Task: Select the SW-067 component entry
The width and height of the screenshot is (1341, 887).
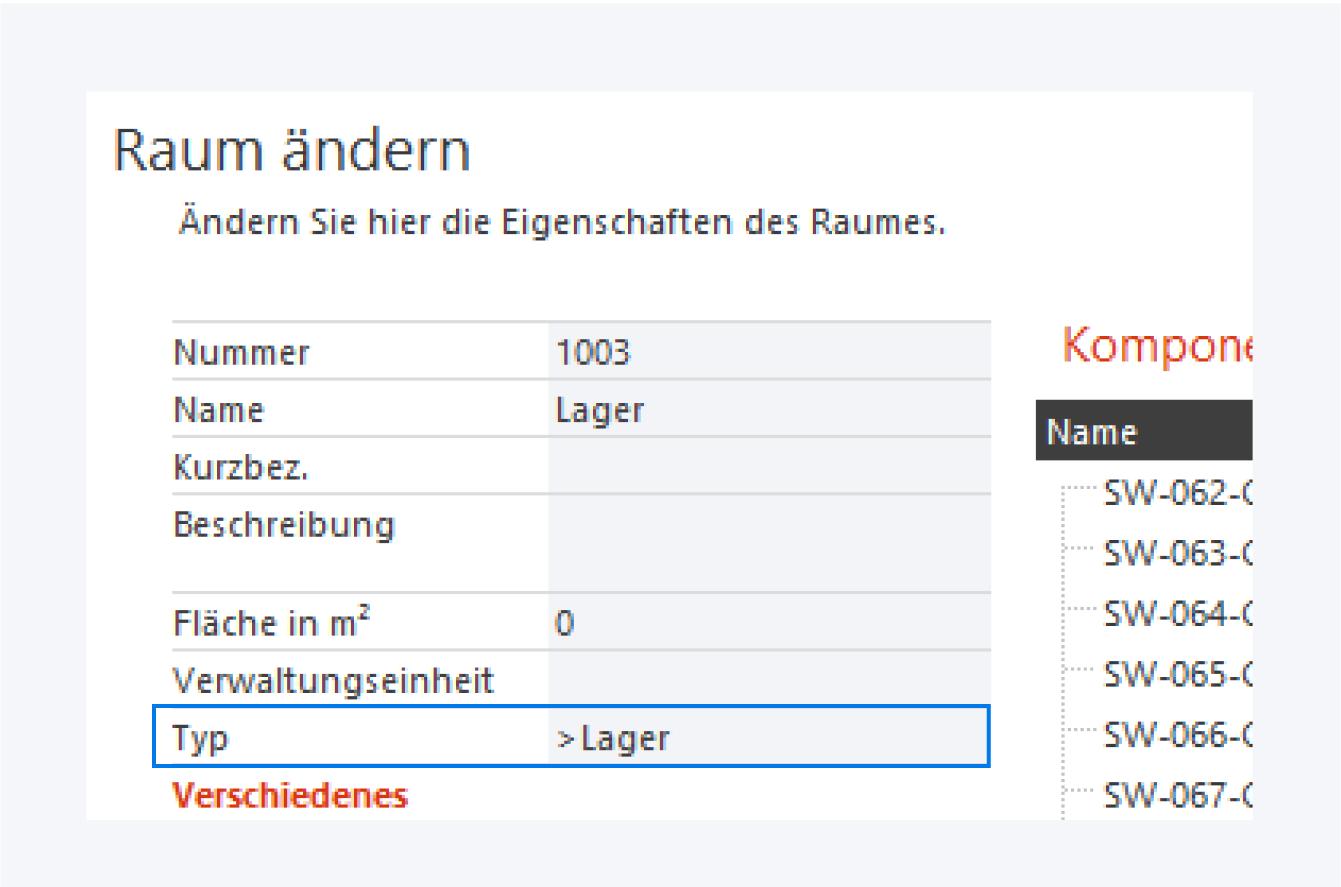Action: click(1177, 797)
